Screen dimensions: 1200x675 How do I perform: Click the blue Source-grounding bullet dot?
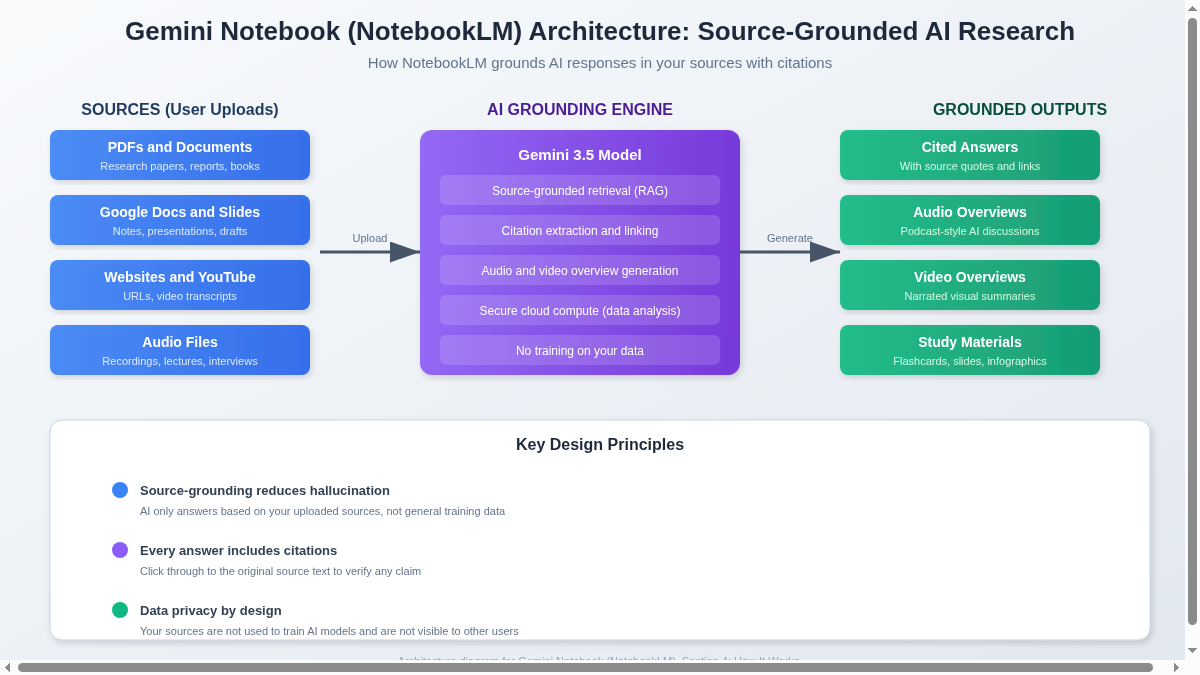[x=120, y=490]
